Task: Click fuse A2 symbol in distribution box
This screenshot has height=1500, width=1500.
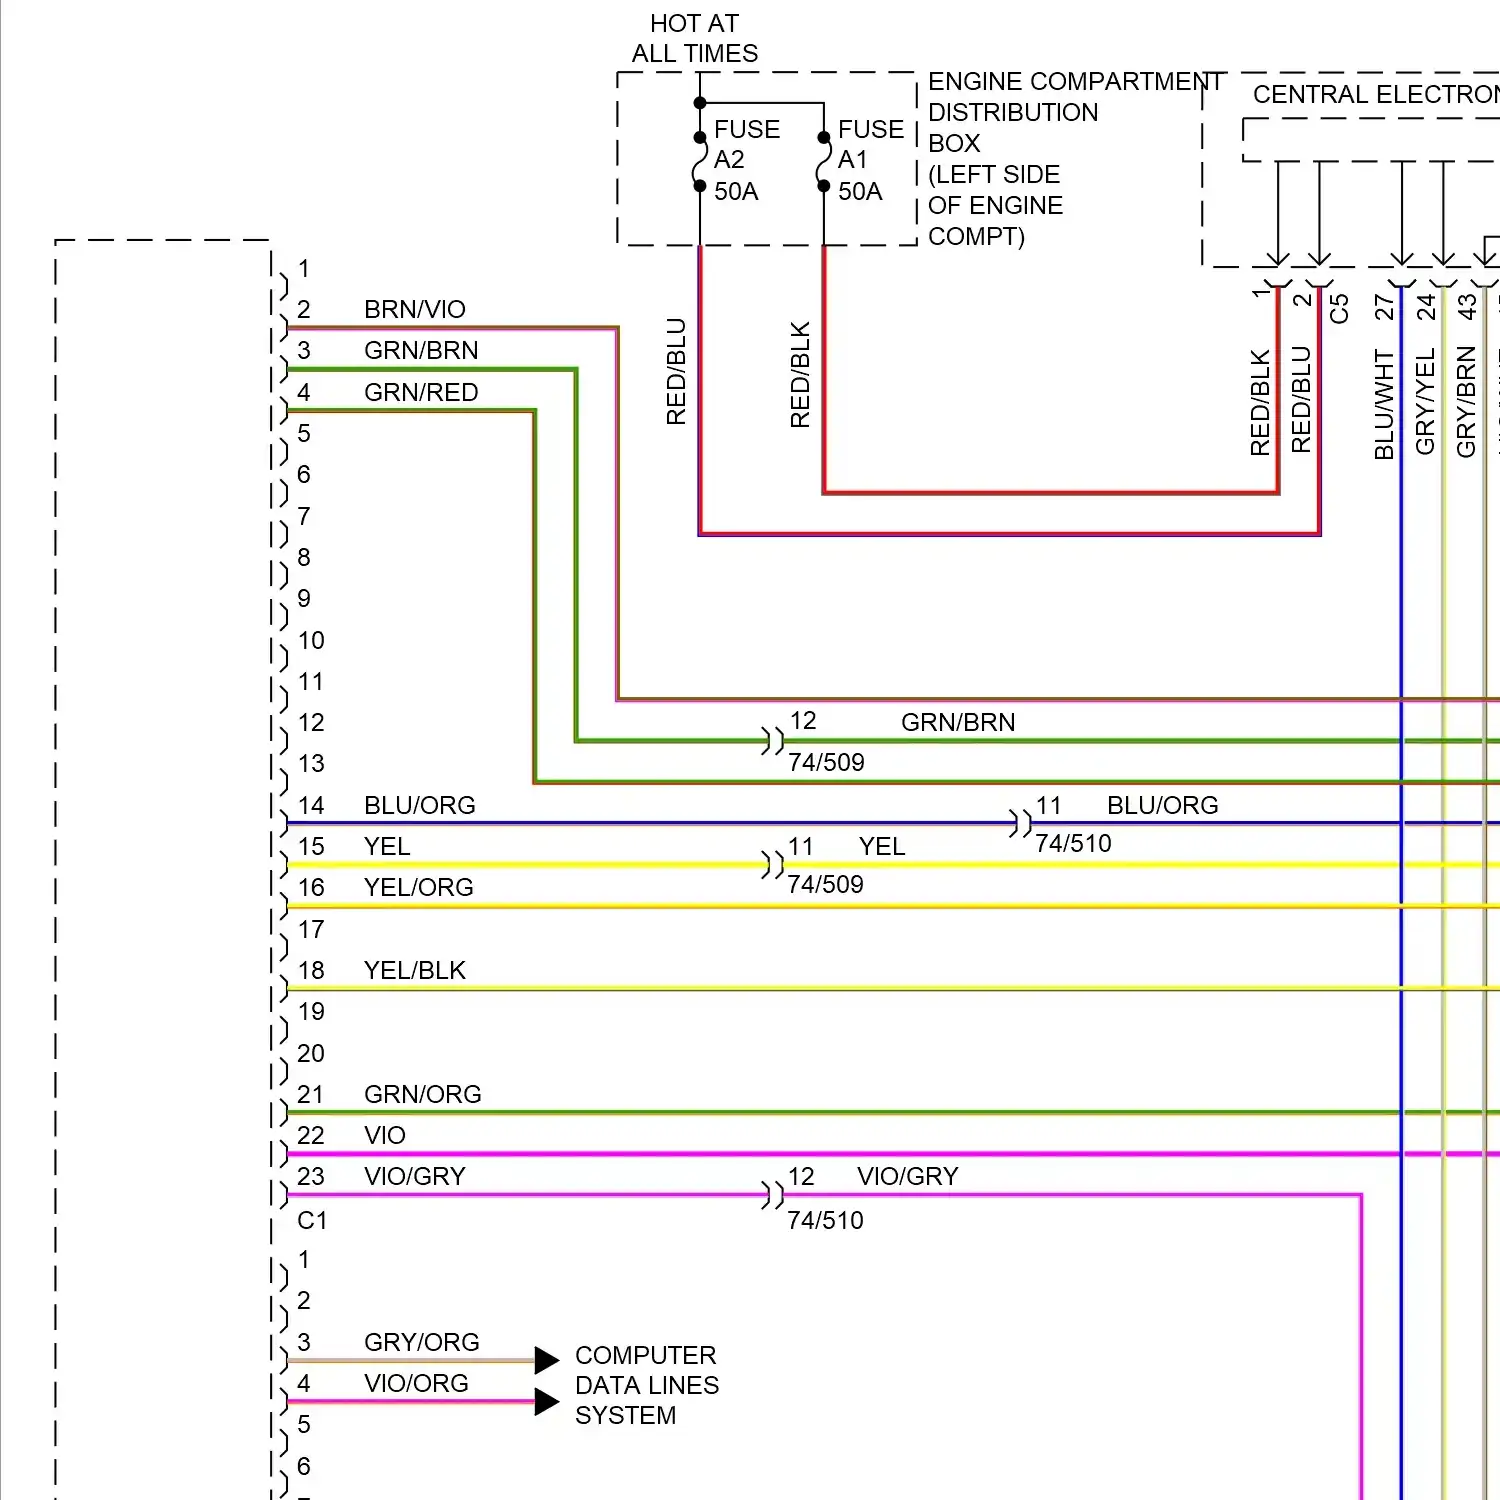Action: 700,162
